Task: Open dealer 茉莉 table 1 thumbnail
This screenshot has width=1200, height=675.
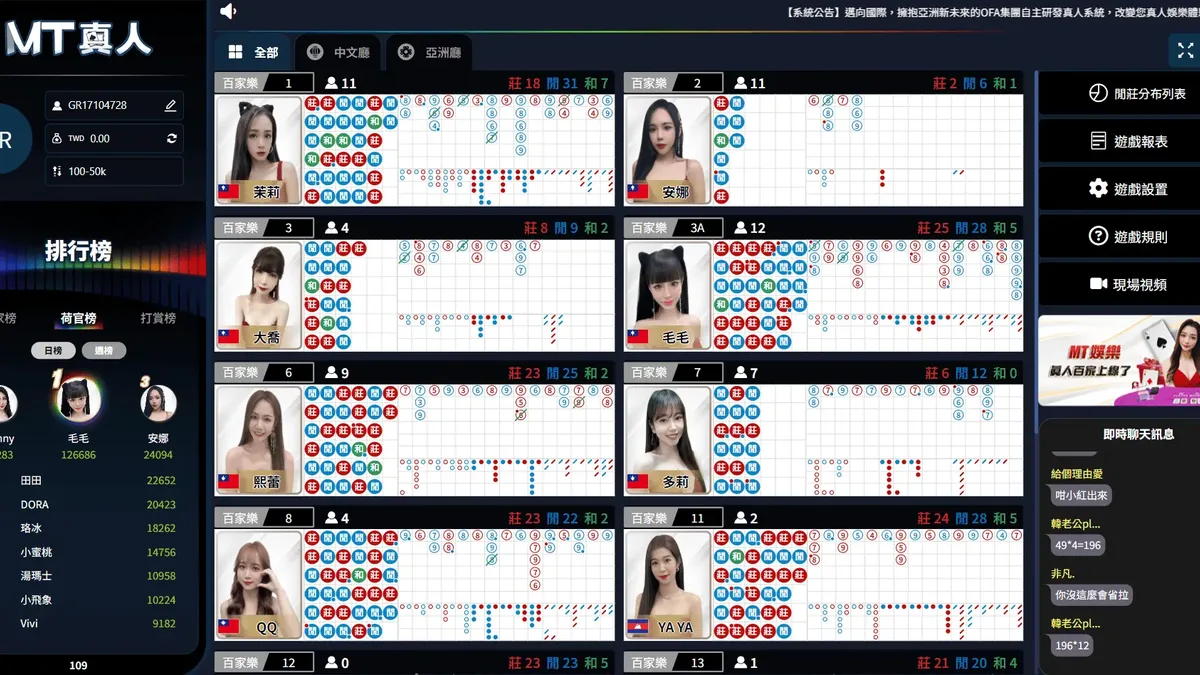Action: point(259,151)
